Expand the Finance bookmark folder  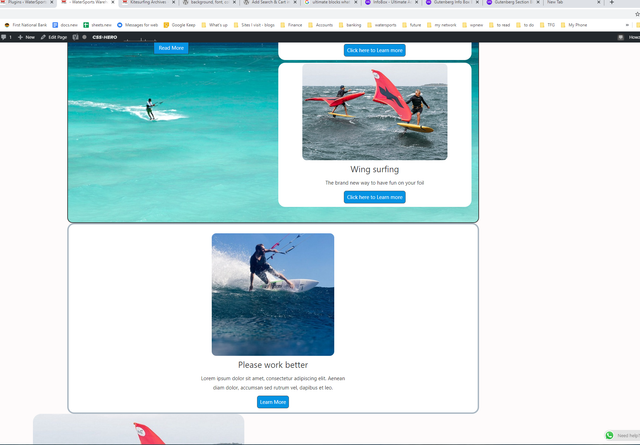click(x=291, y=25)
